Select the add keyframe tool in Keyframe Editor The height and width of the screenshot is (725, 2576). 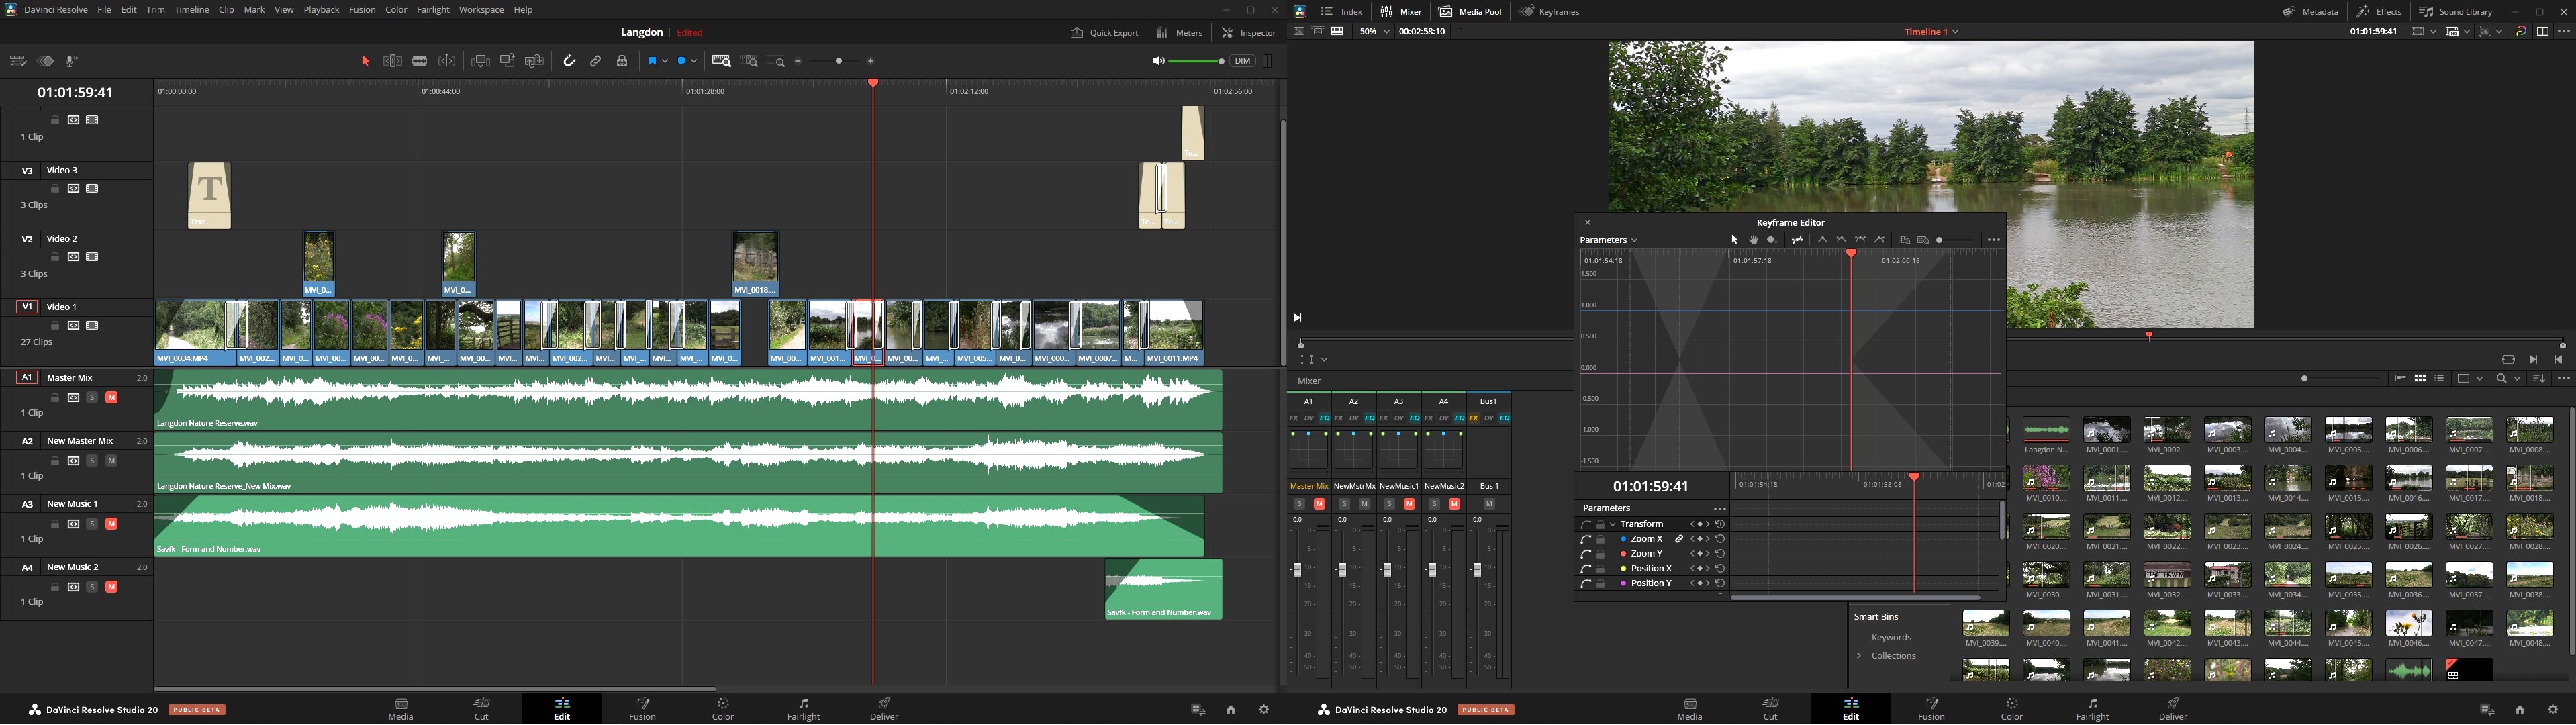[1772, 240]
